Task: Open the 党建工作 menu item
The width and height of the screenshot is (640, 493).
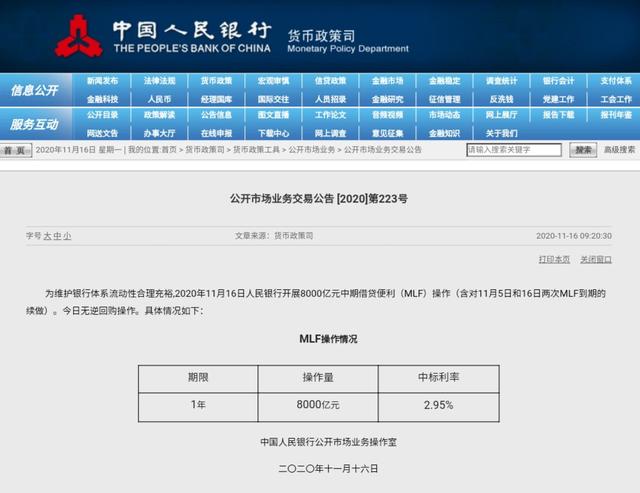Action: (558, 99)
